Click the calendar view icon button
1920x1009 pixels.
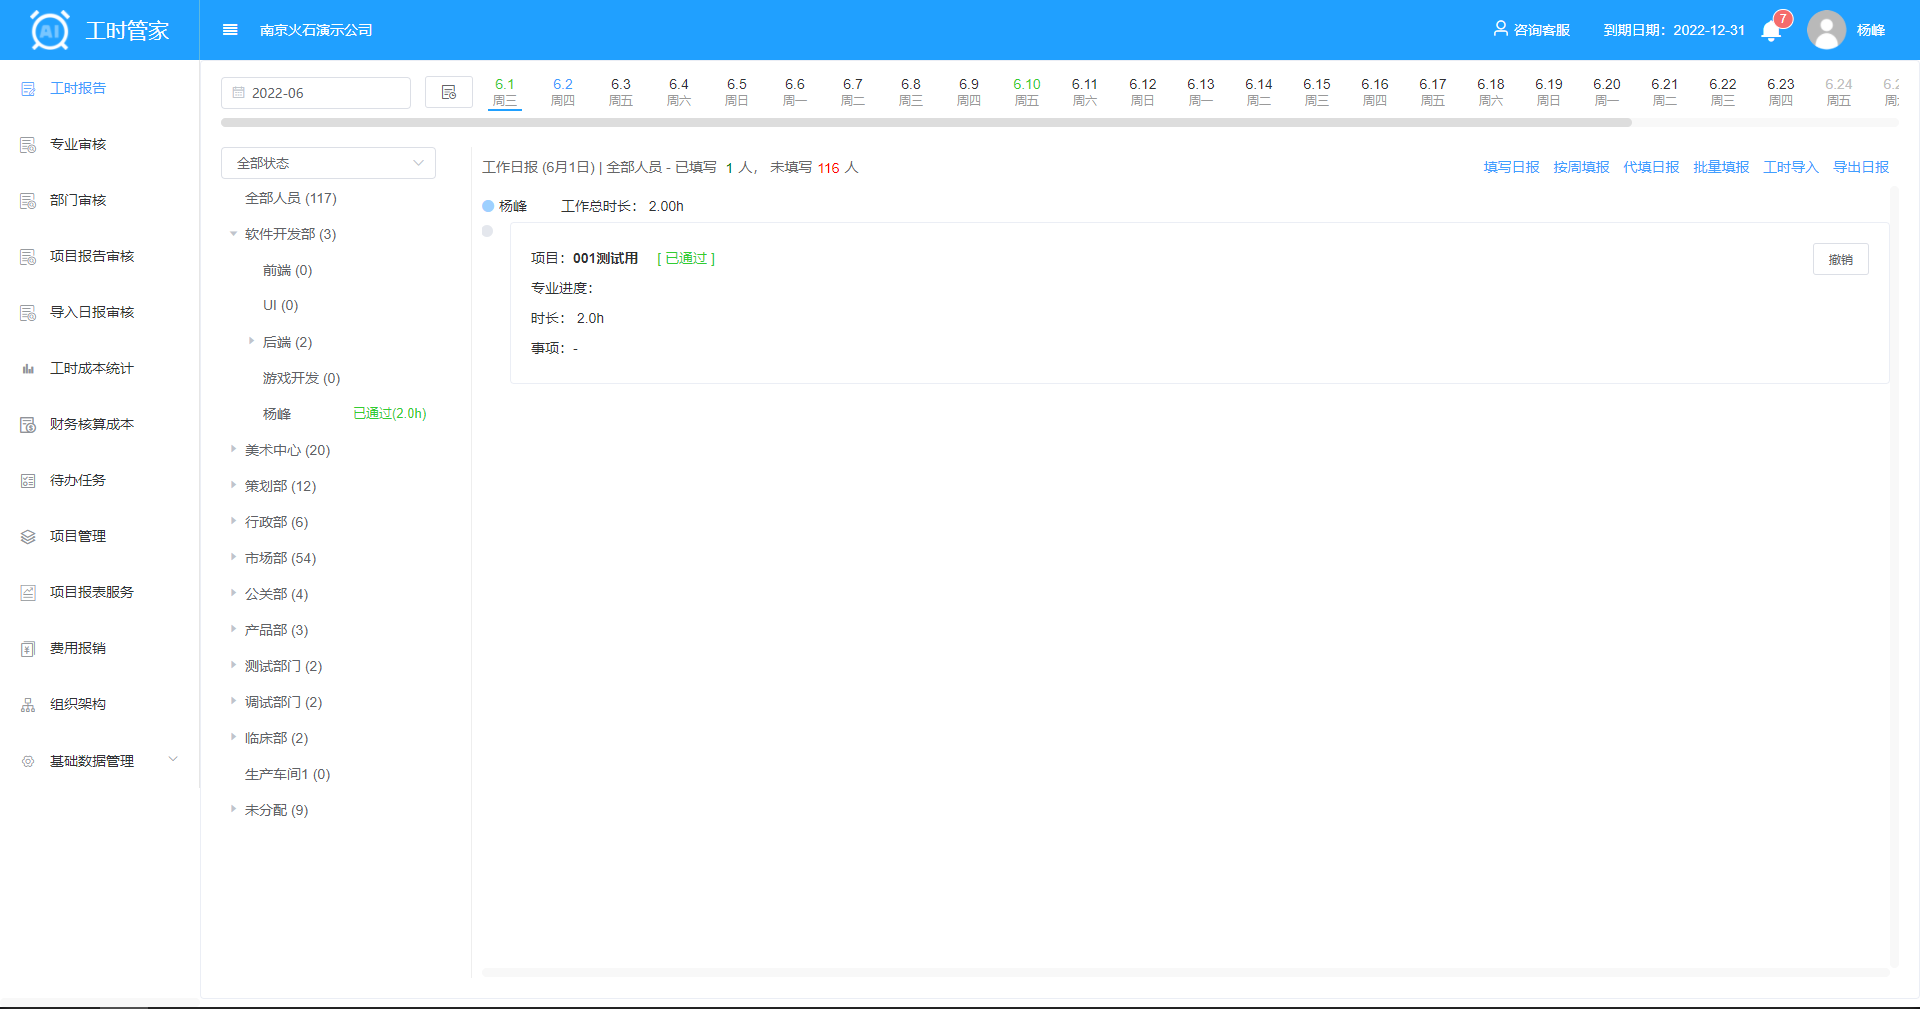(x=449, y=92)
